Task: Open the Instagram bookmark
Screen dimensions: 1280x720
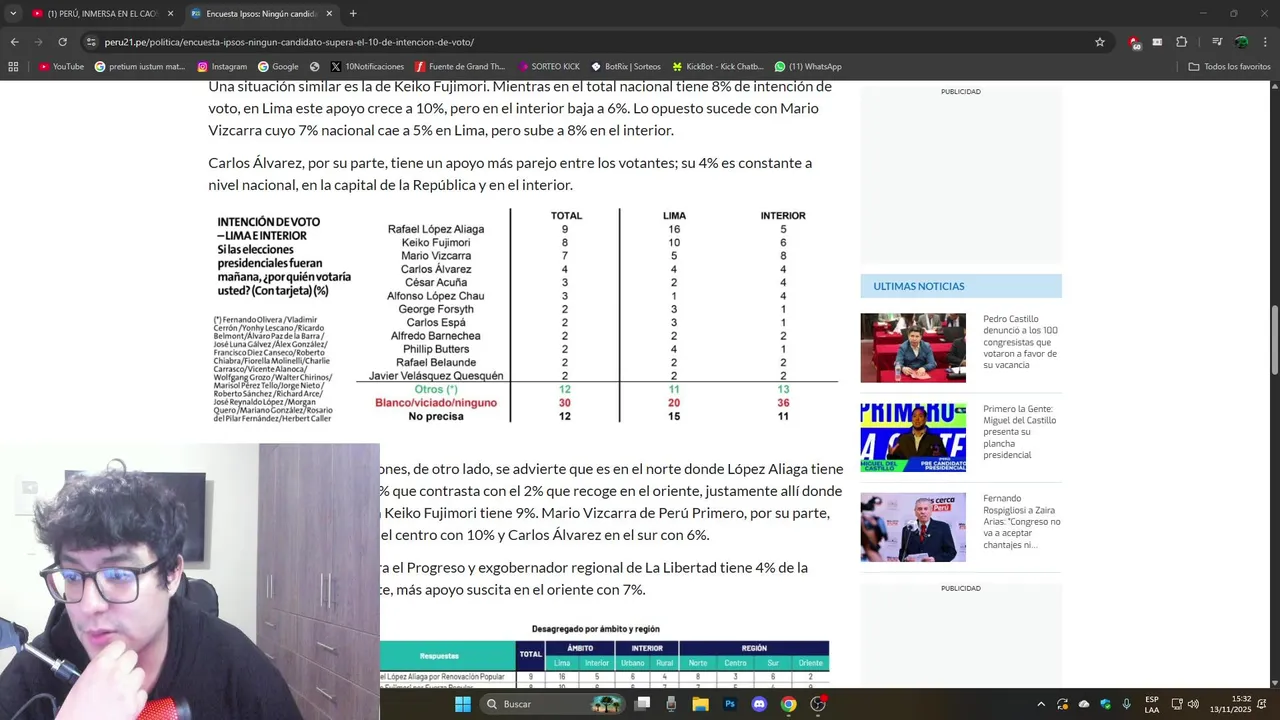Action: pos(222,67)
